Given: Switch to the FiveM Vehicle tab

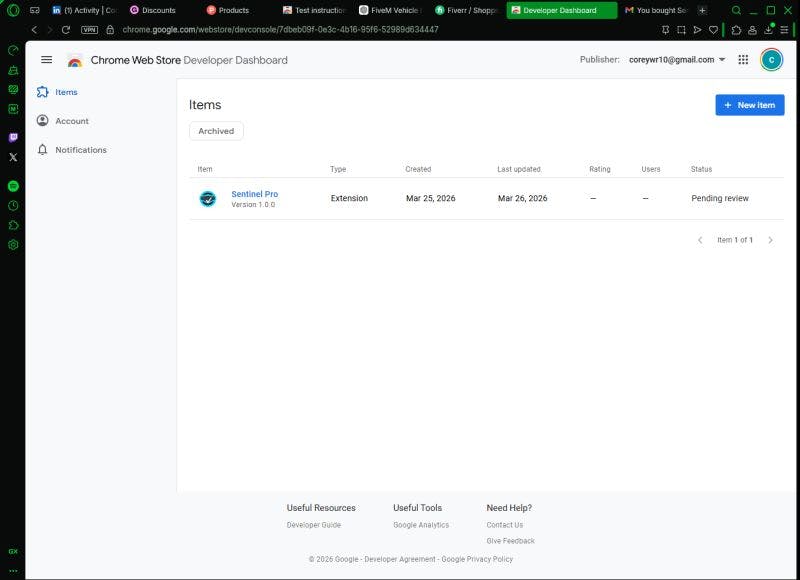Looking at the screenshot, I should (390, 10).
